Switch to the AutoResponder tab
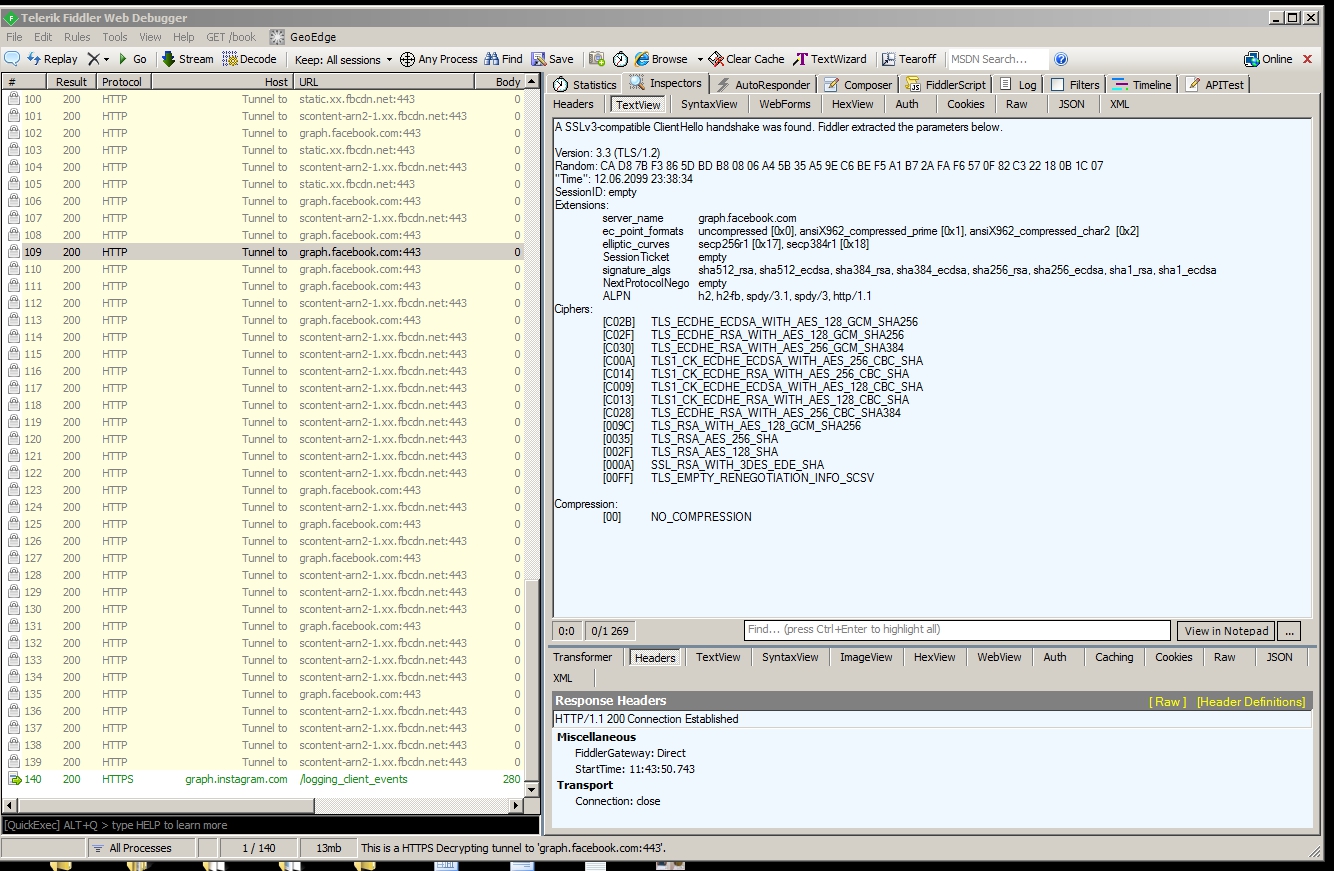Screen dimensions: 1334x871 [763, 85]
